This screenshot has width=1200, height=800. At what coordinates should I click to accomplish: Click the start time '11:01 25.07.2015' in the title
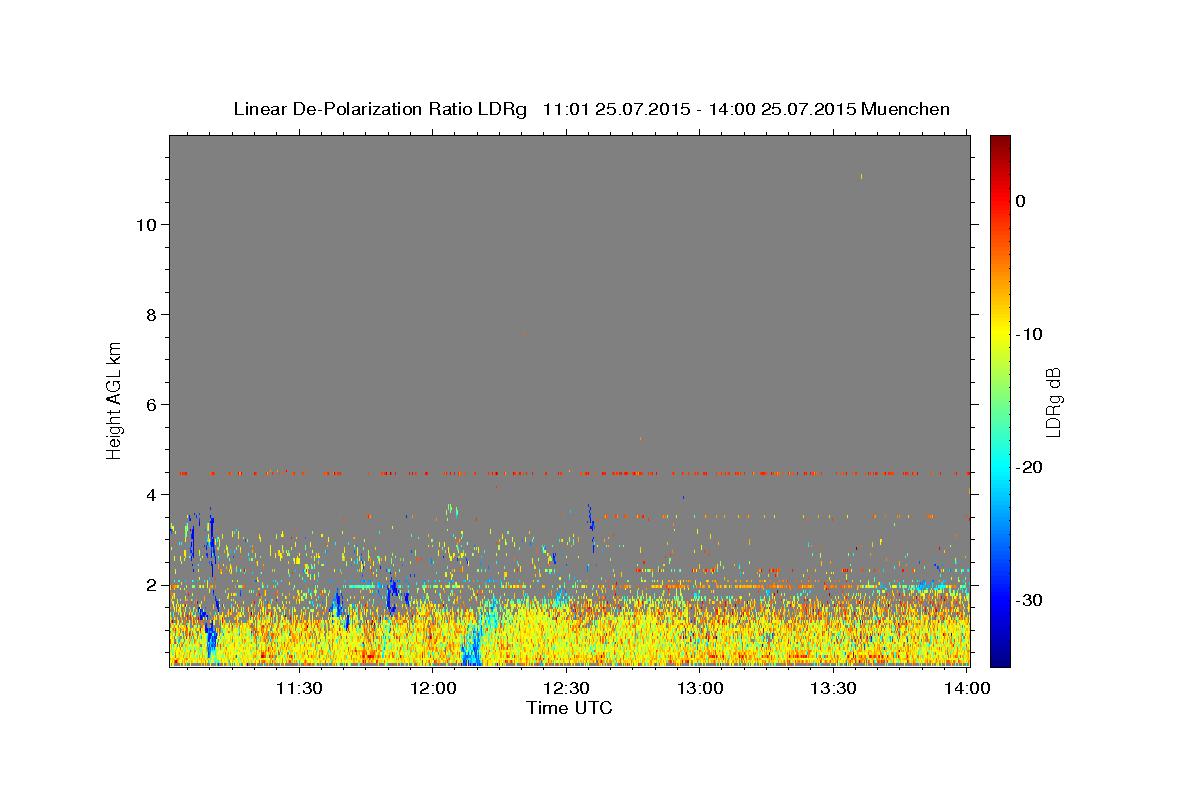click(616, 109)
